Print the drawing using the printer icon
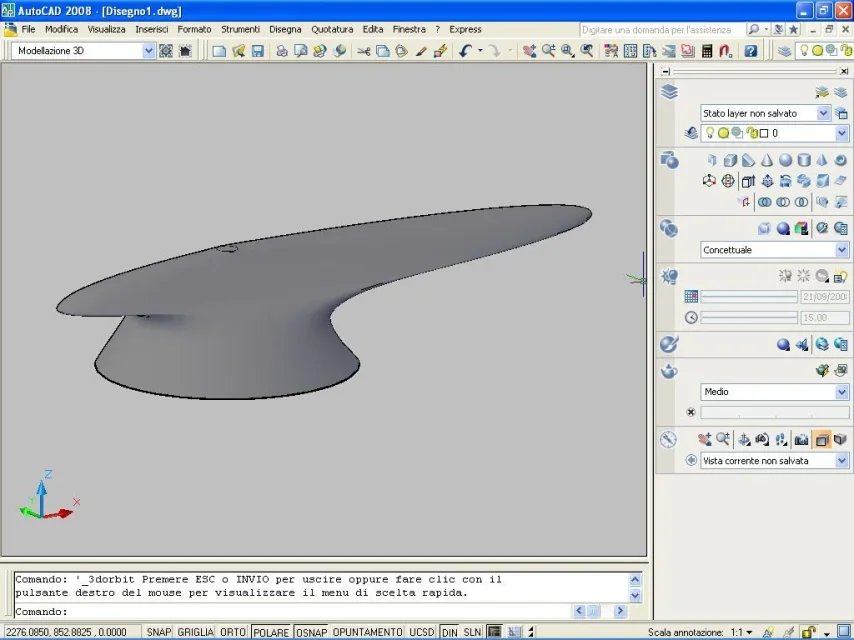This screenshot has width=854, height=640. pyautogui.click(x=282, y=51)
